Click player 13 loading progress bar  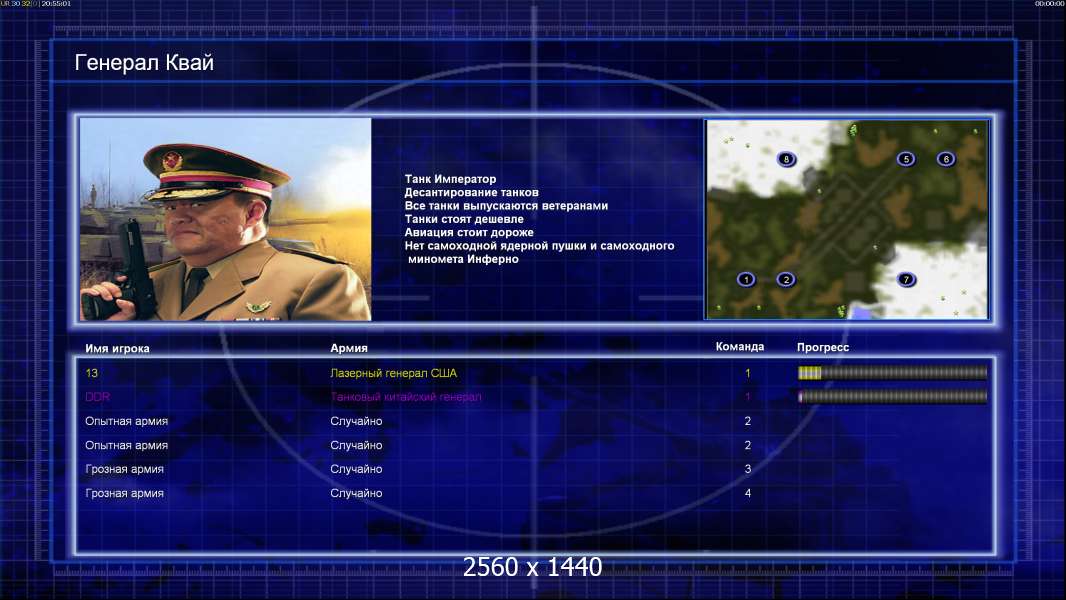(x=892, y=372)
